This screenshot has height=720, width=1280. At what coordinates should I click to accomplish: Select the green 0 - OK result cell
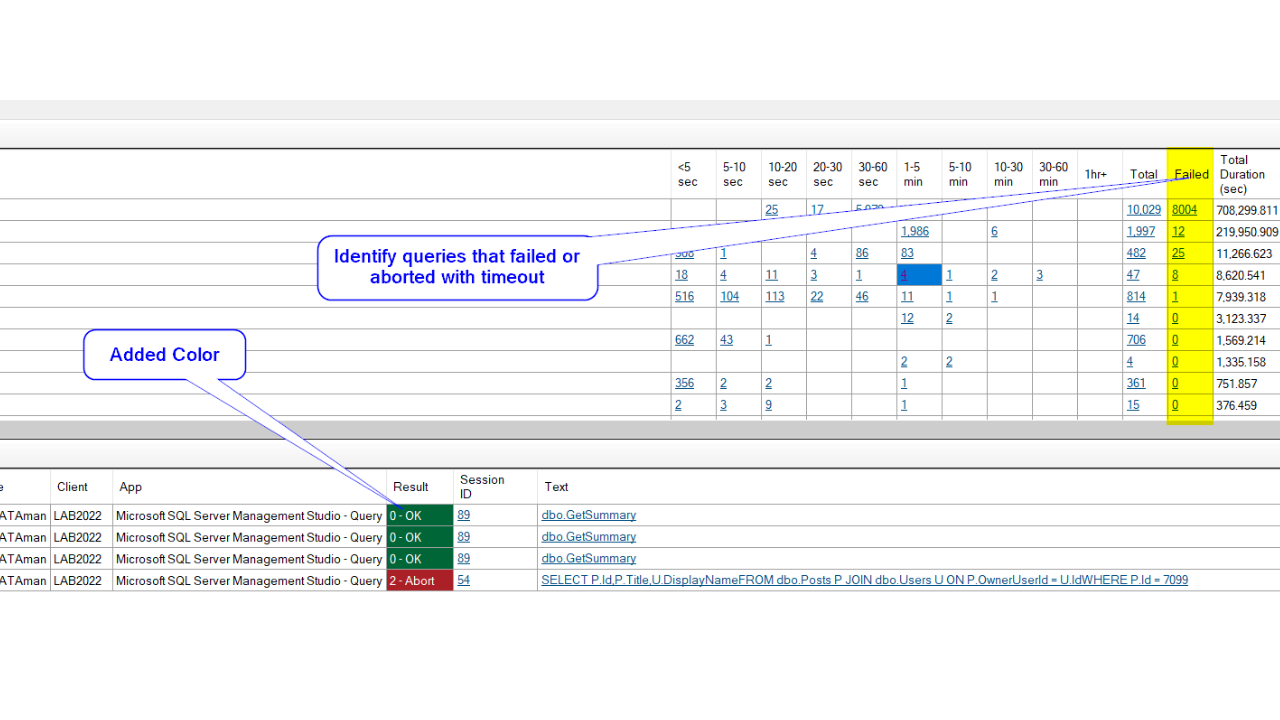coord(418,515)
